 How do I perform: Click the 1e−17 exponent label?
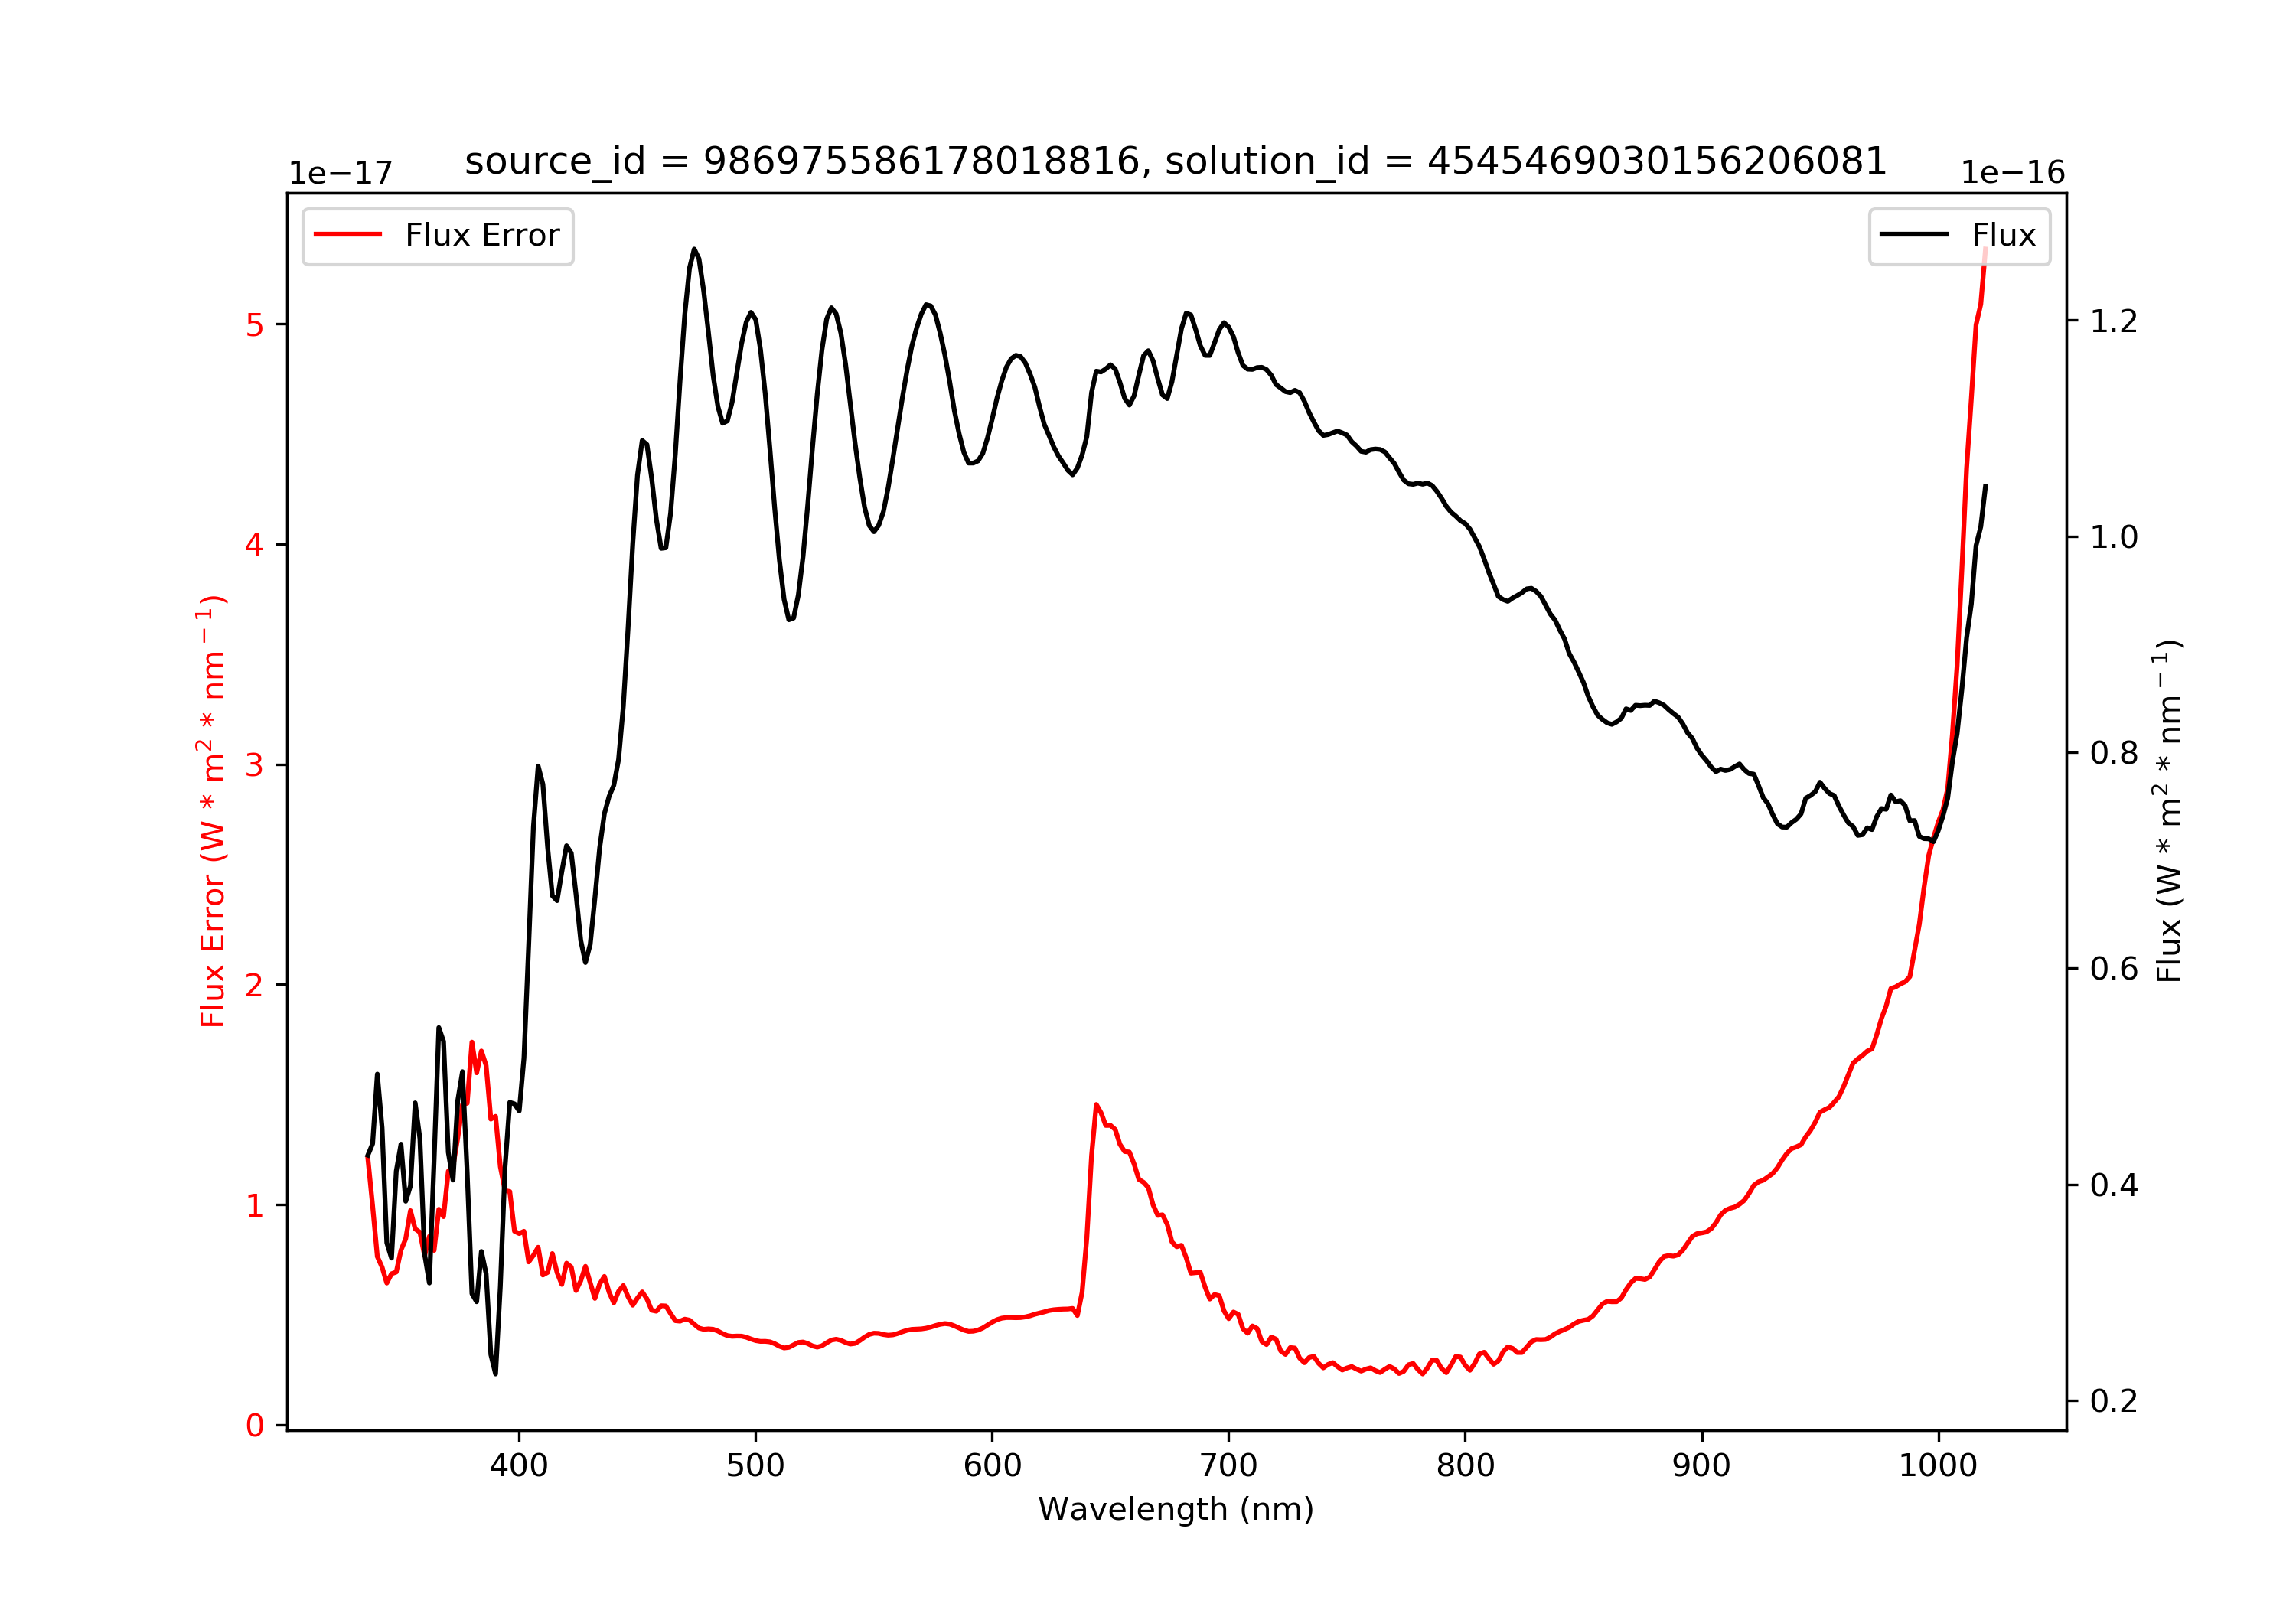pos(341,173)
